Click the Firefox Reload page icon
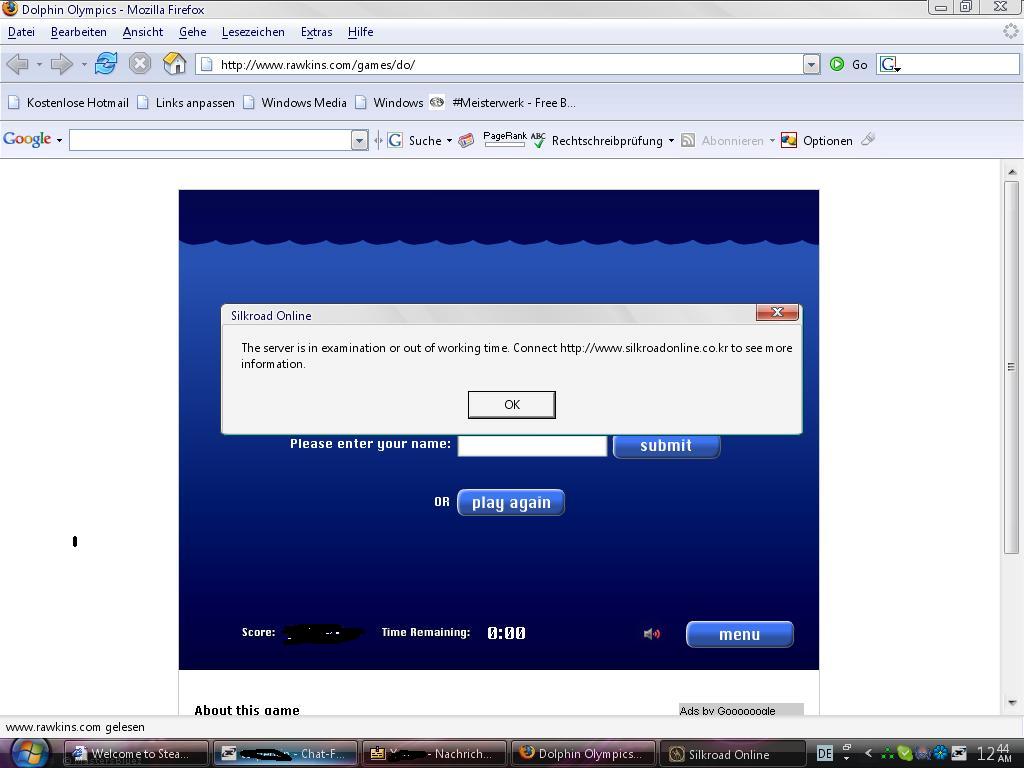 click(106, 64)
